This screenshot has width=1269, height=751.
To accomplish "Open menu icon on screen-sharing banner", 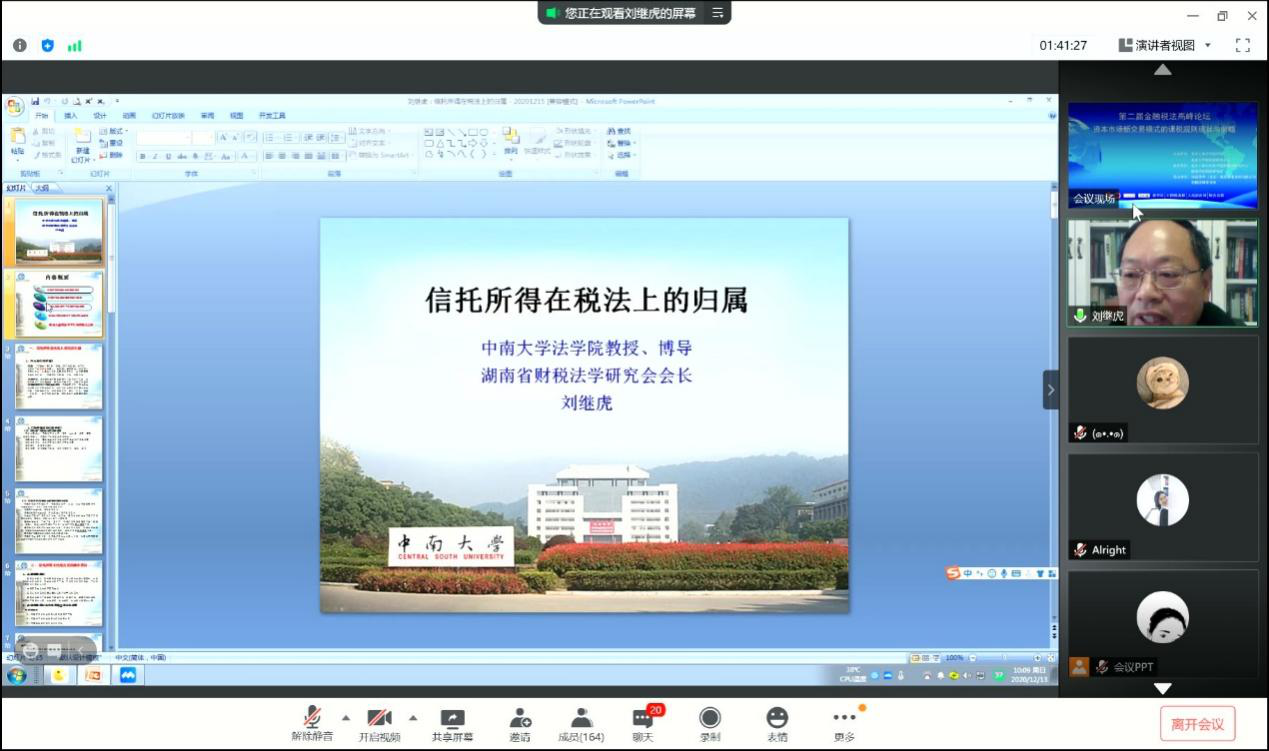I will point(717,13).
